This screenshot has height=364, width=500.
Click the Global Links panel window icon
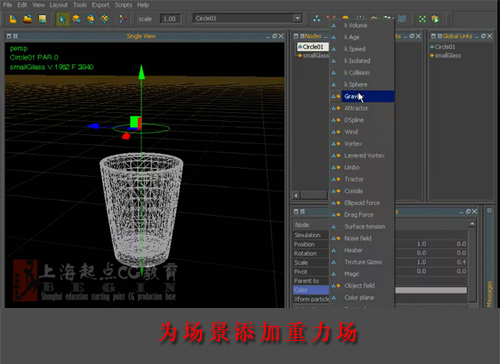point(433,36)
